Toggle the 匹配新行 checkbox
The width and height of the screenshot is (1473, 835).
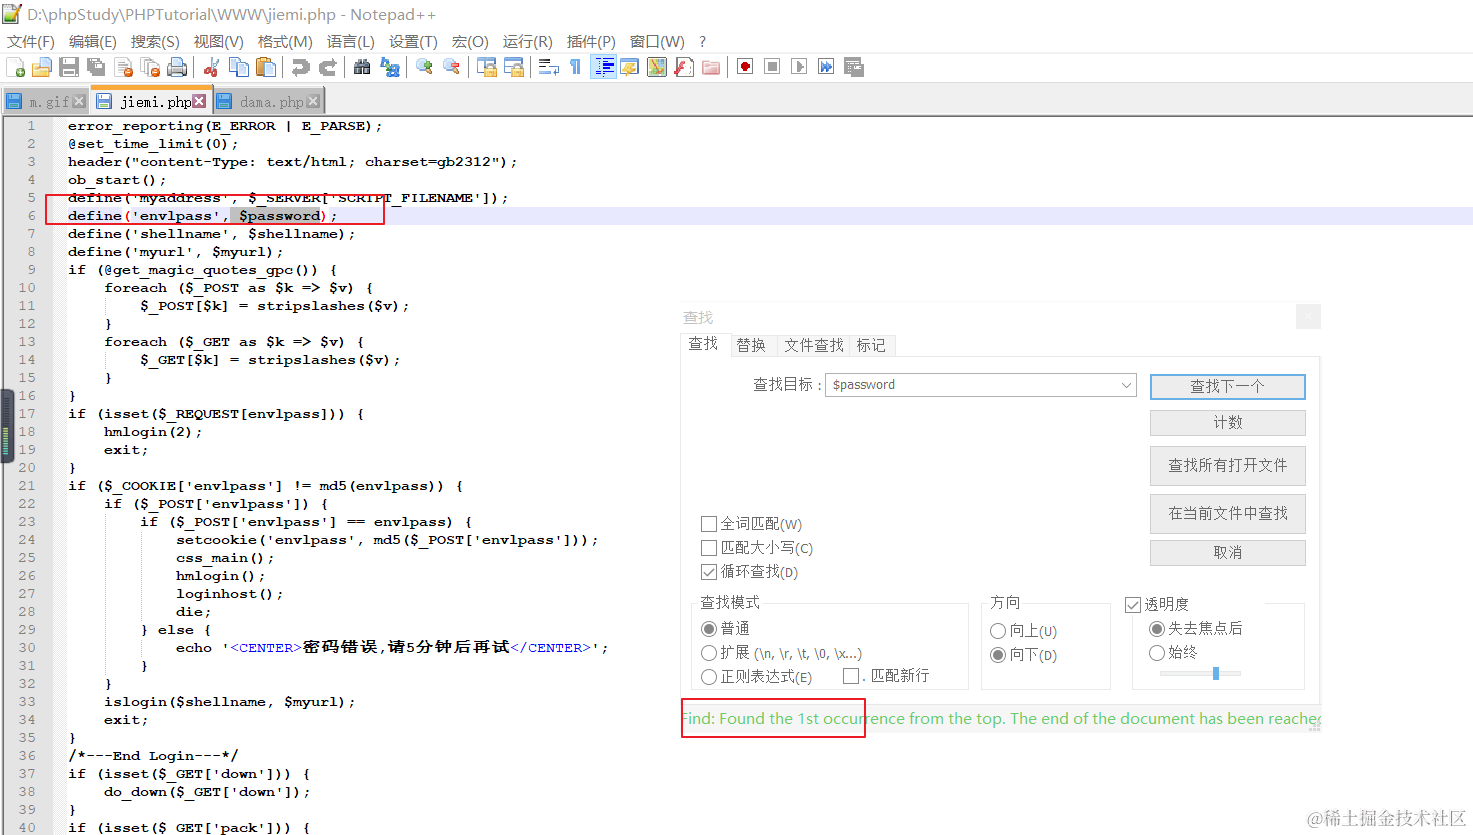tap(851, 676)
